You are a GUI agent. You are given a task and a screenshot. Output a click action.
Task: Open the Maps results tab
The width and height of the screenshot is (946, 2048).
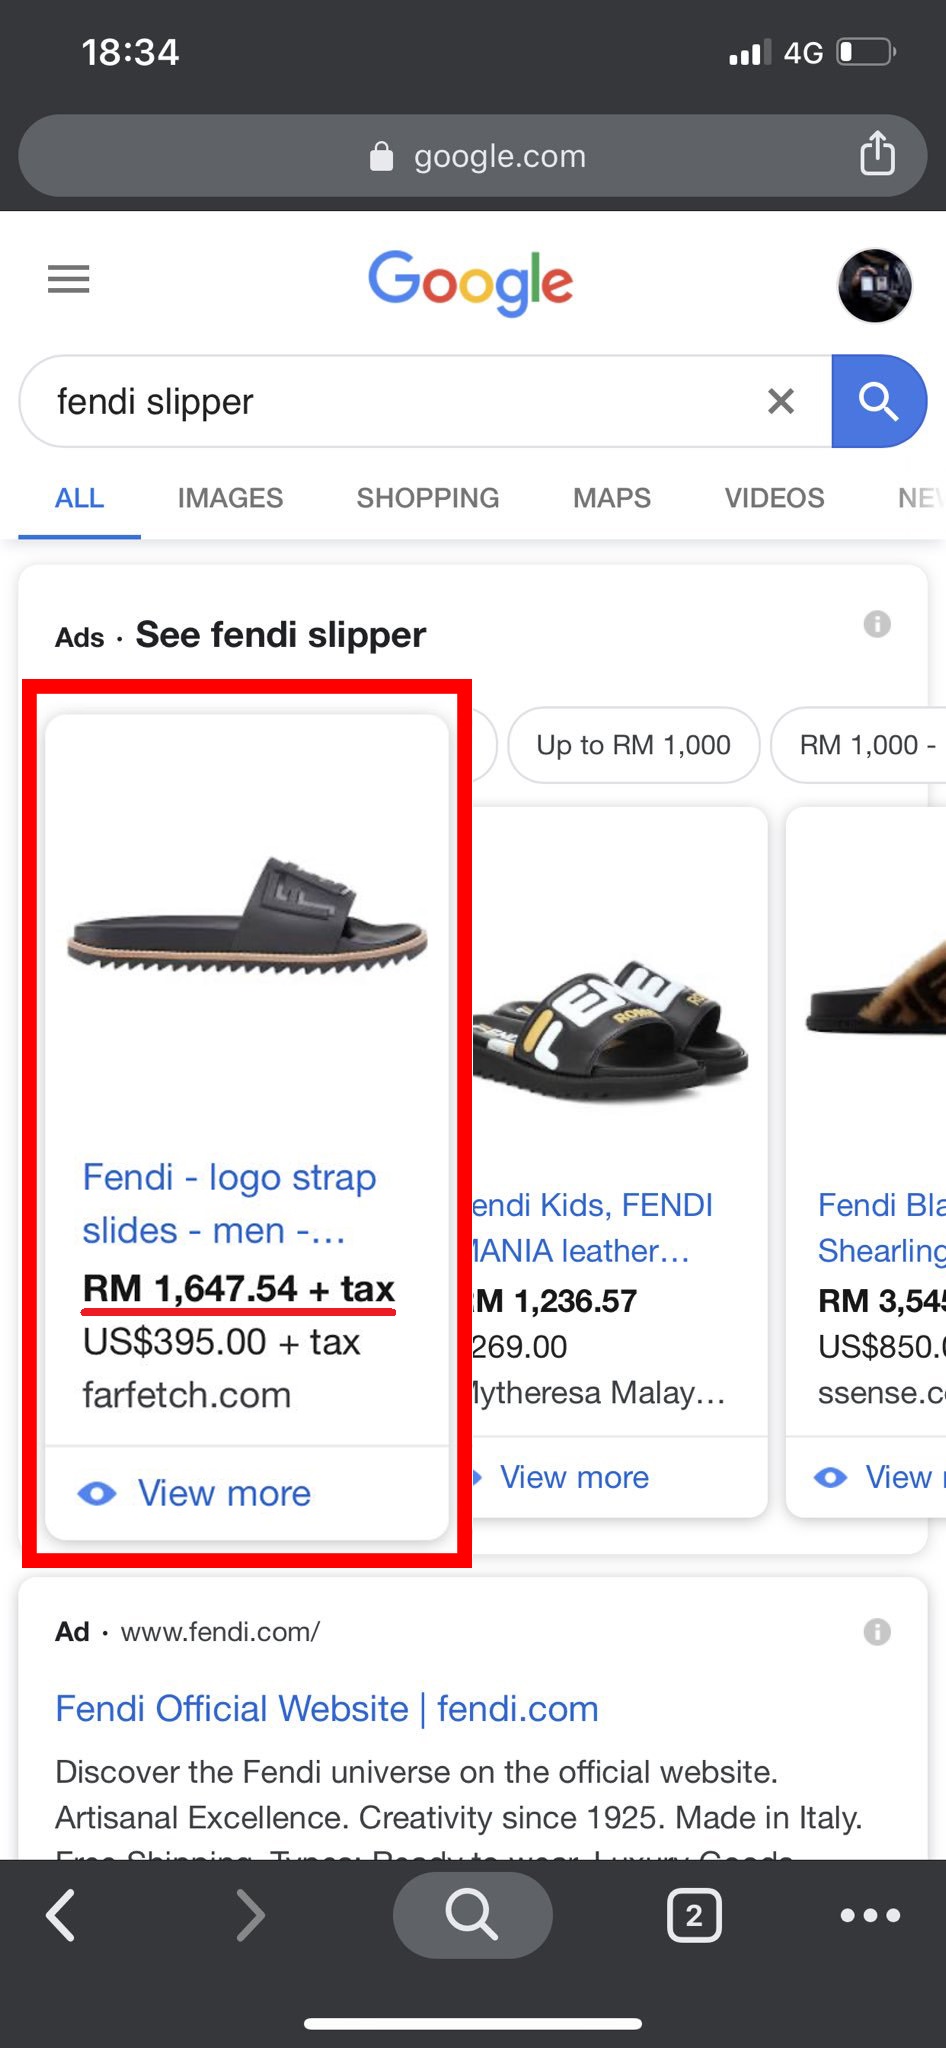611,498
